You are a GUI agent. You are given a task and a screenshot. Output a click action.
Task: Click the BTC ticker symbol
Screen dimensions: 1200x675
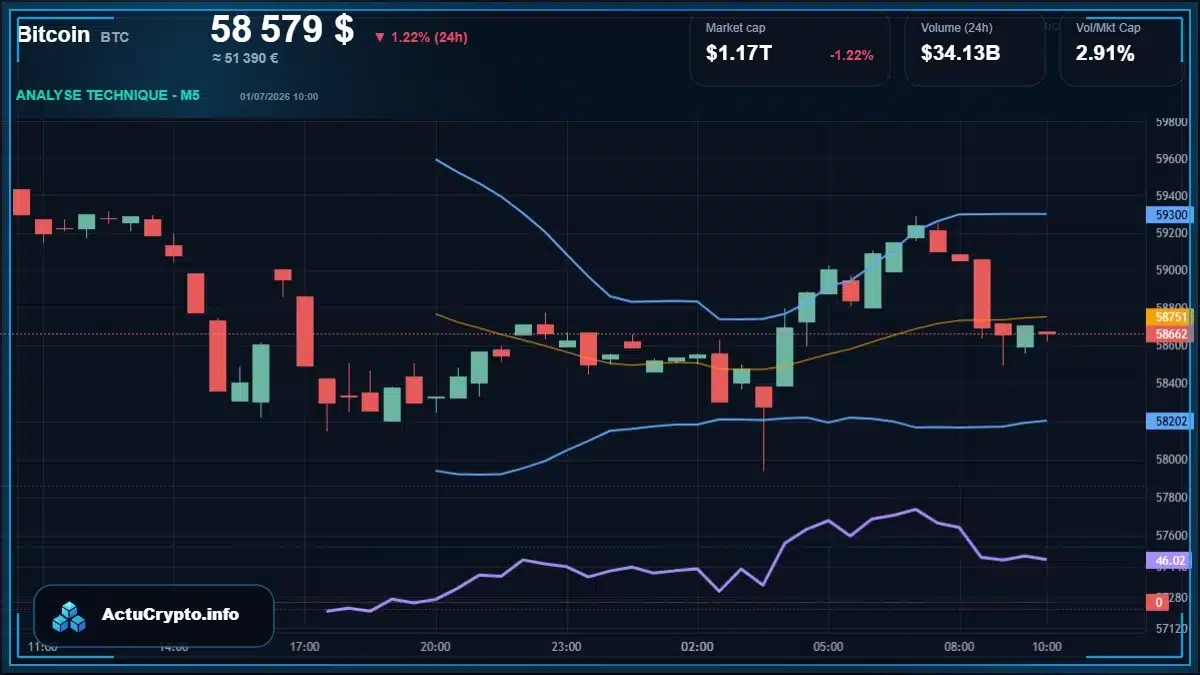pyautogui.click(x=114, y=37)
